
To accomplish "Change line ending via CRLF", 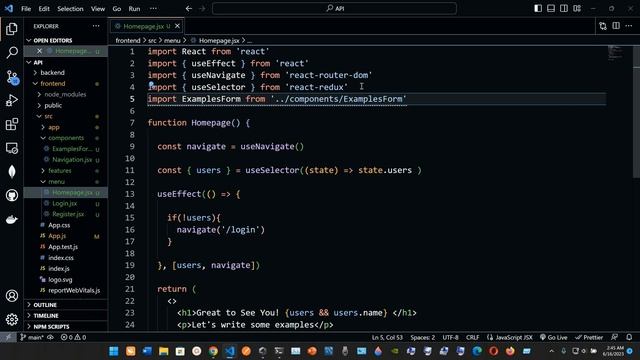I will [x=473, y=337].
